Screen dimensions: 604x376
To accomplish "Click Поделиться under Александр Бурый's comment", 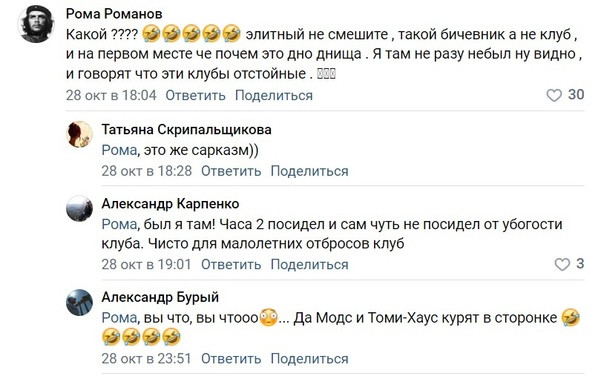I will (309, 358).
